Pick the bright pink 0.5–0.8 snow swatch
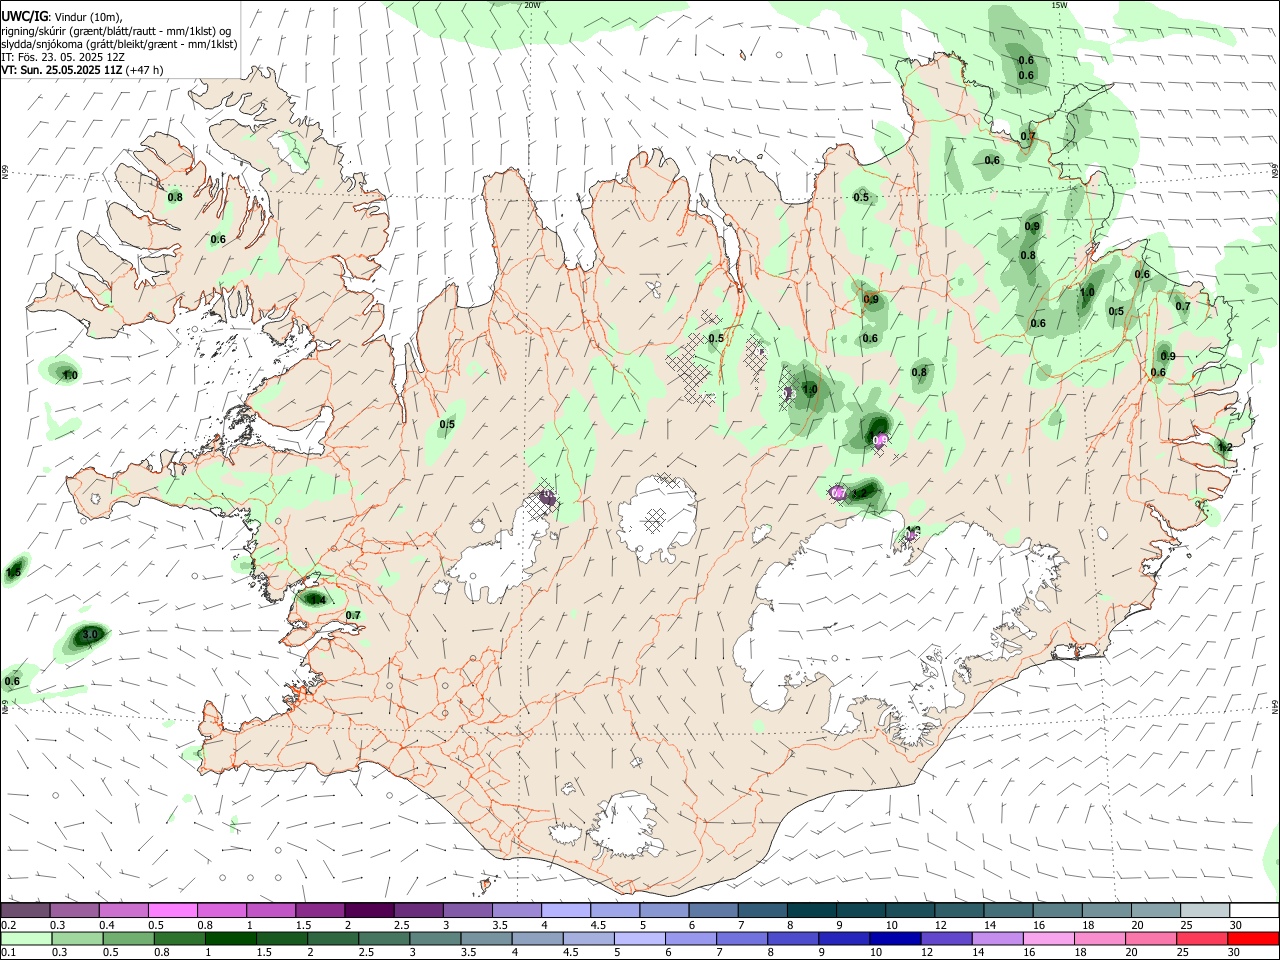The height and width of the screenshot is (960, 1280). point(172,911)
